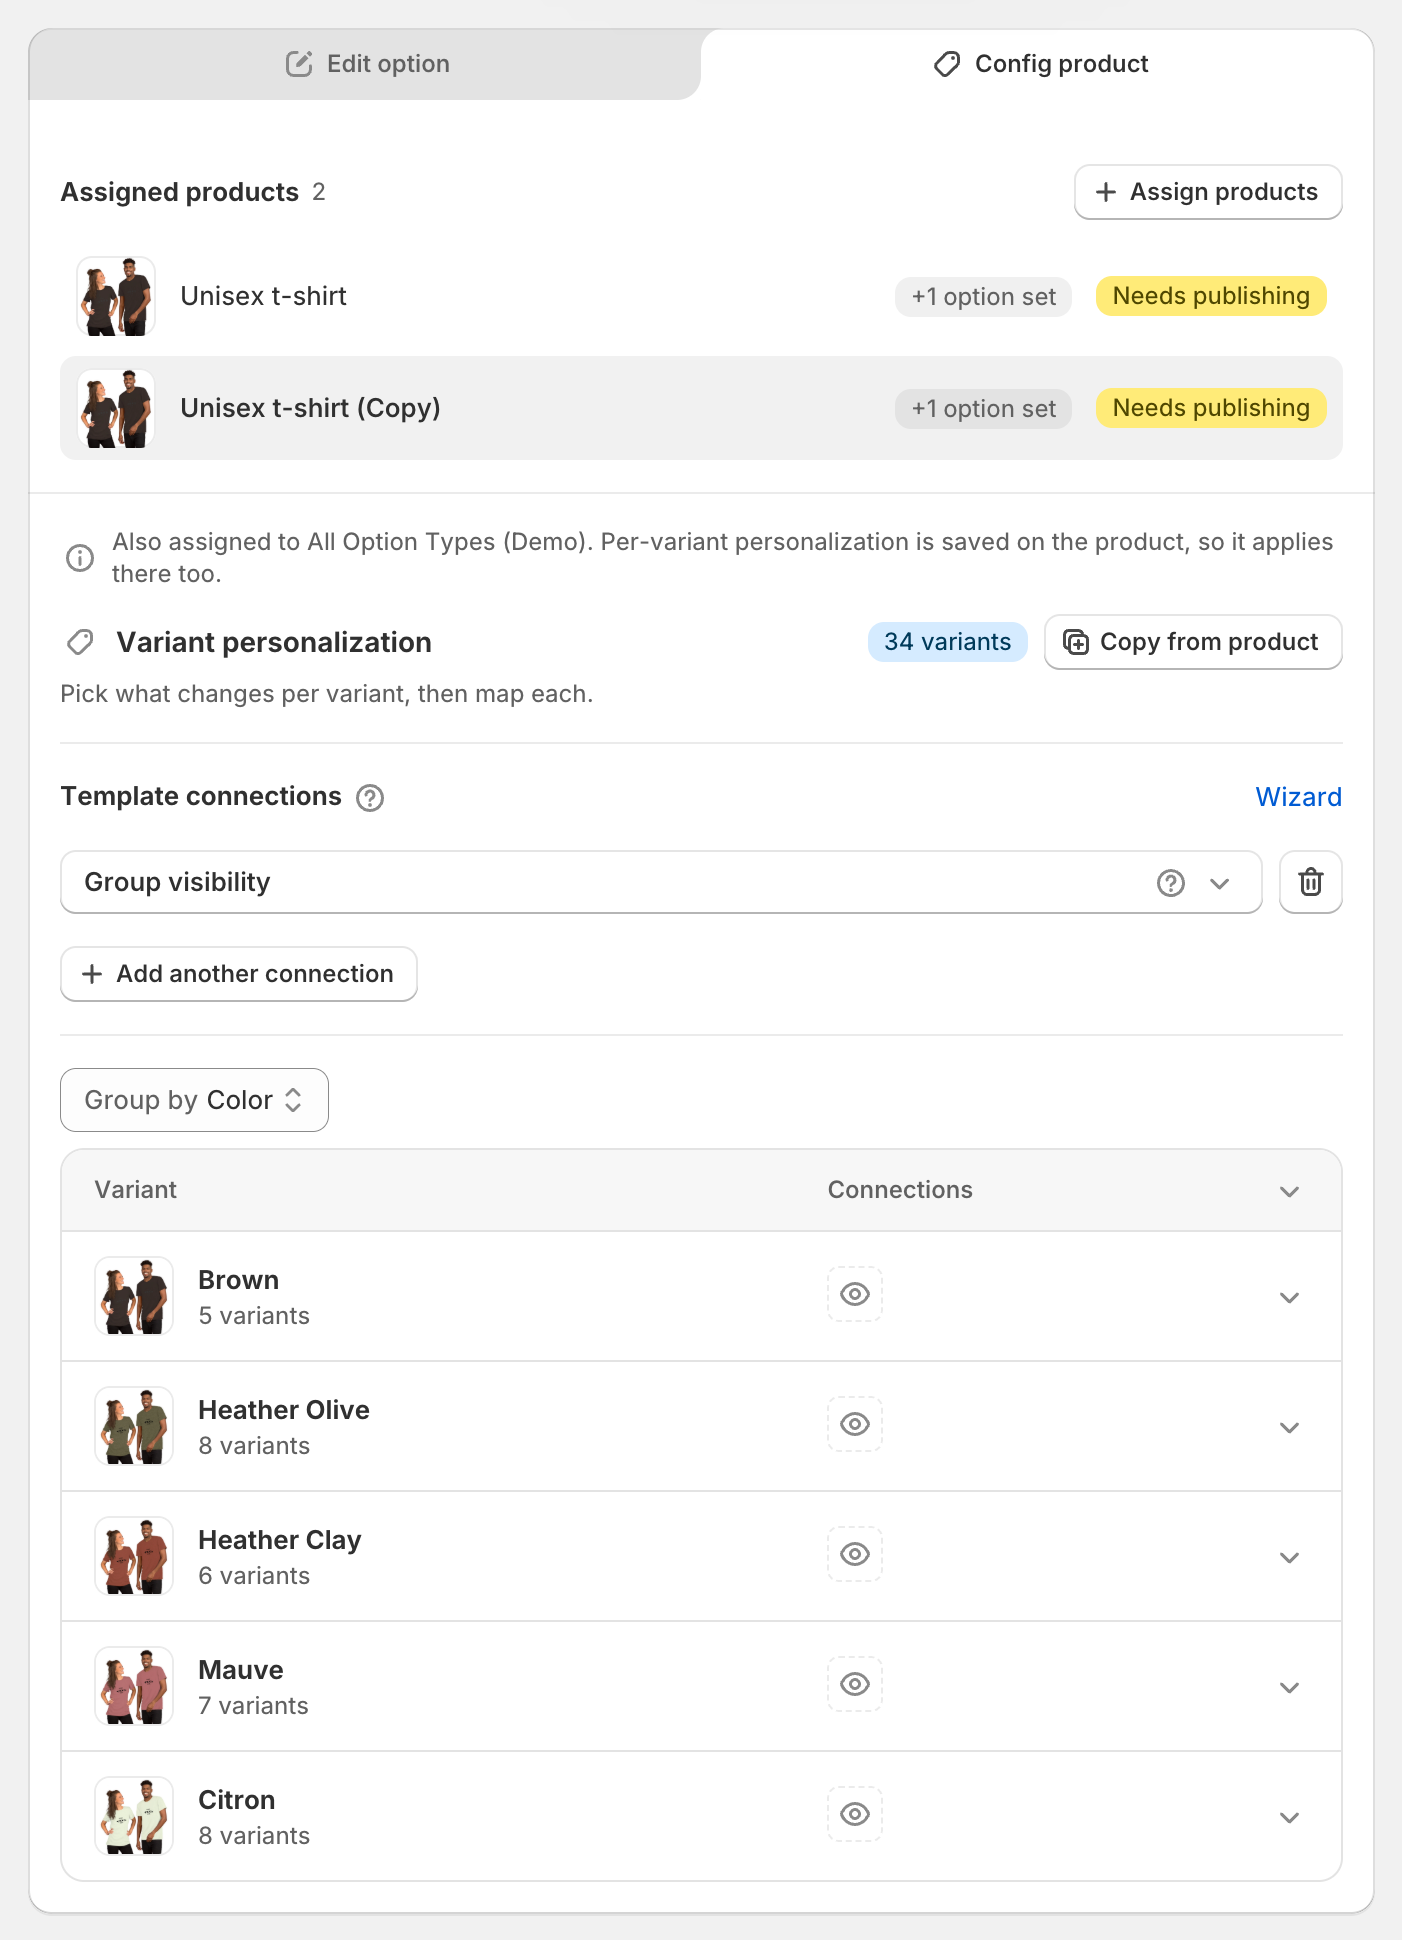Image resolution: width=1402 pixels, height=1940 pixels.
Task: Click the Assign products button
Action: (x=1208, y=192)
